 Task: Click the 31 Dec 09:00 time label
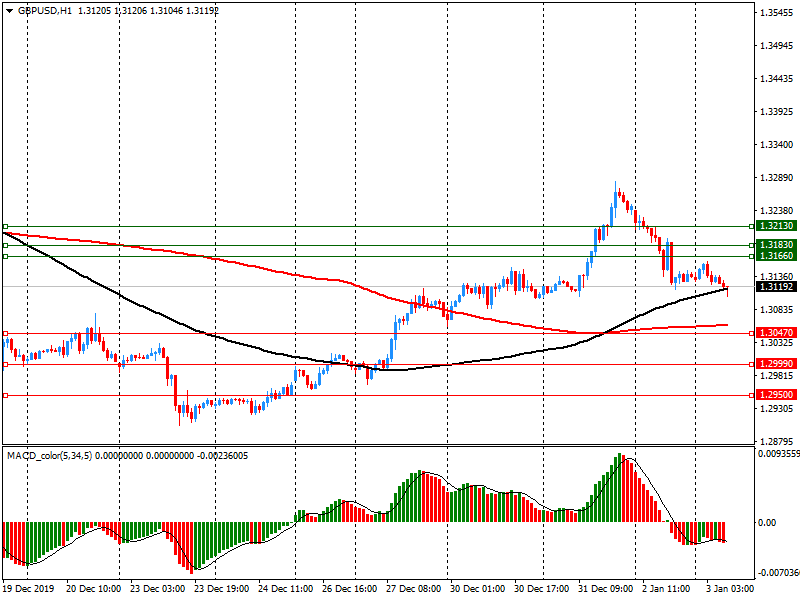coord(606,589)
